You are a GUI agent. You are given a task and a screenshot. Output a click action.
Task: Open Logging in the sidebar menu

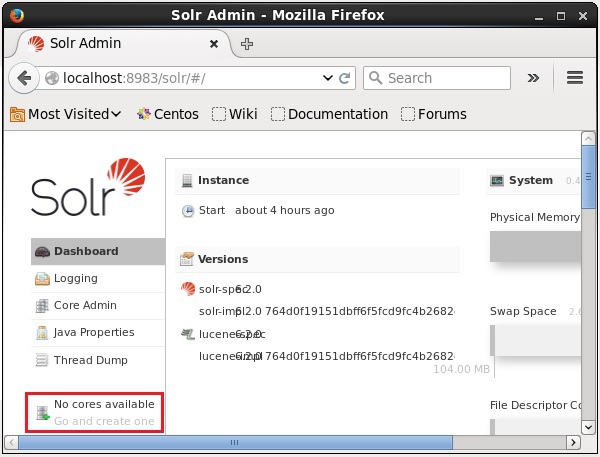[76, 279]
